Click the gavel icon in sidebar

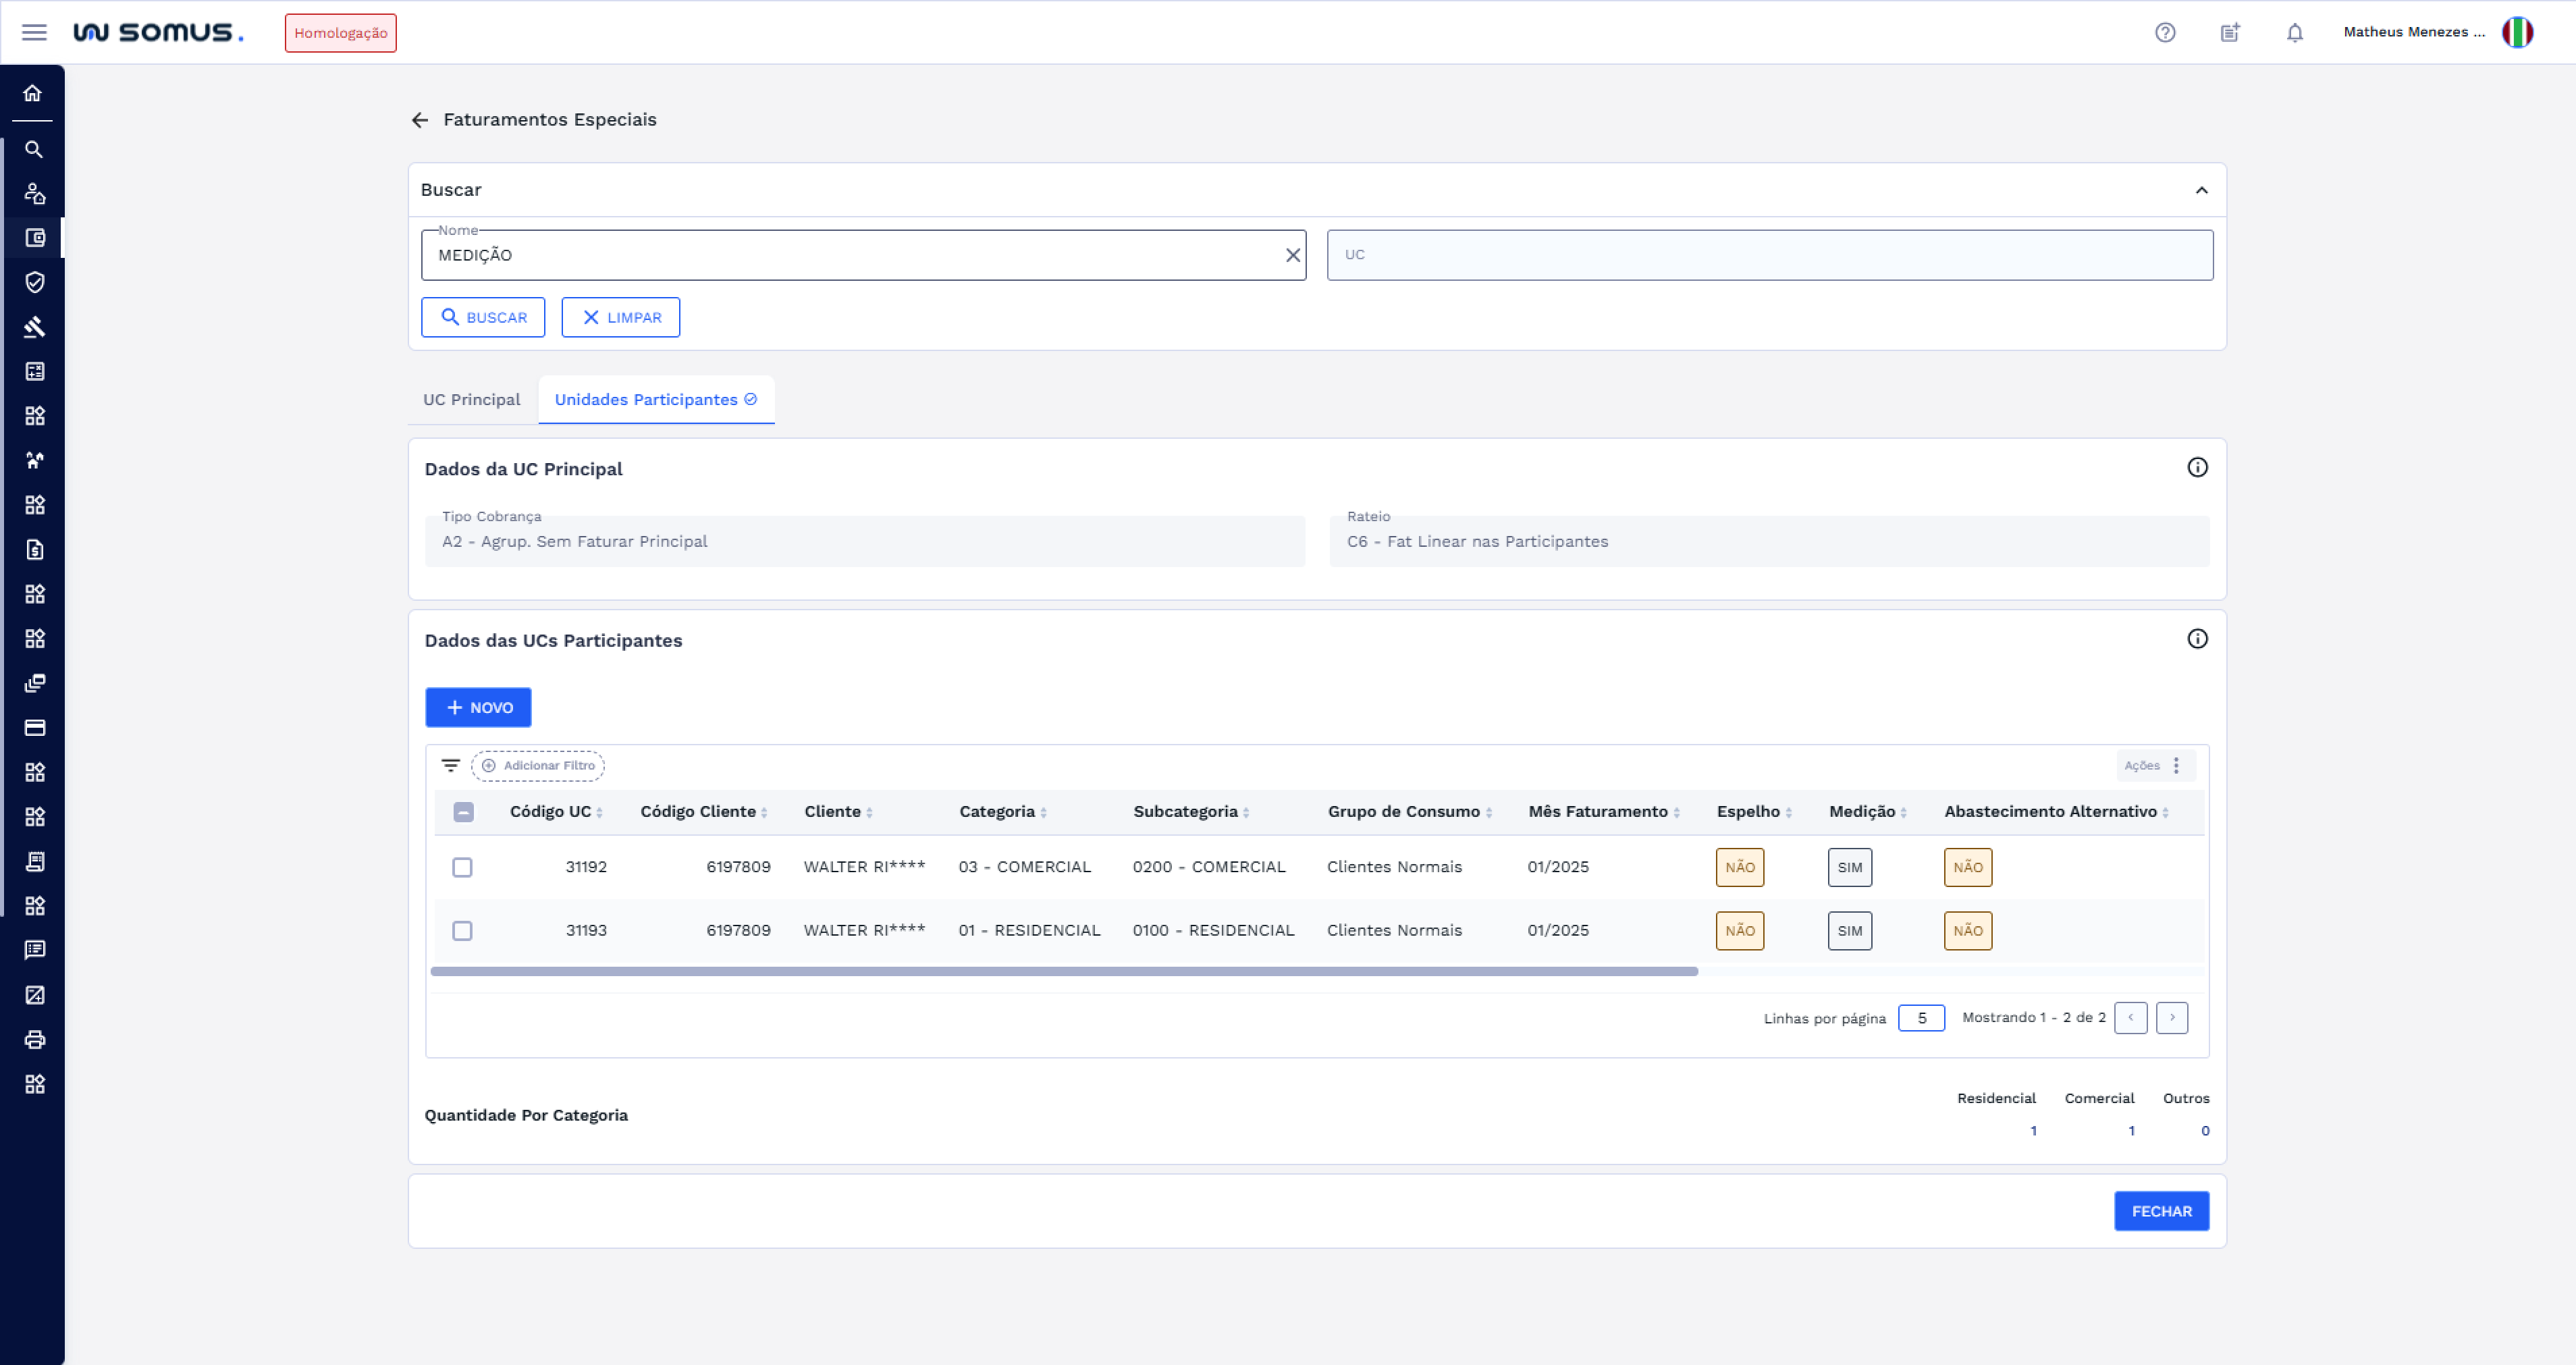[x=34, y=327]
